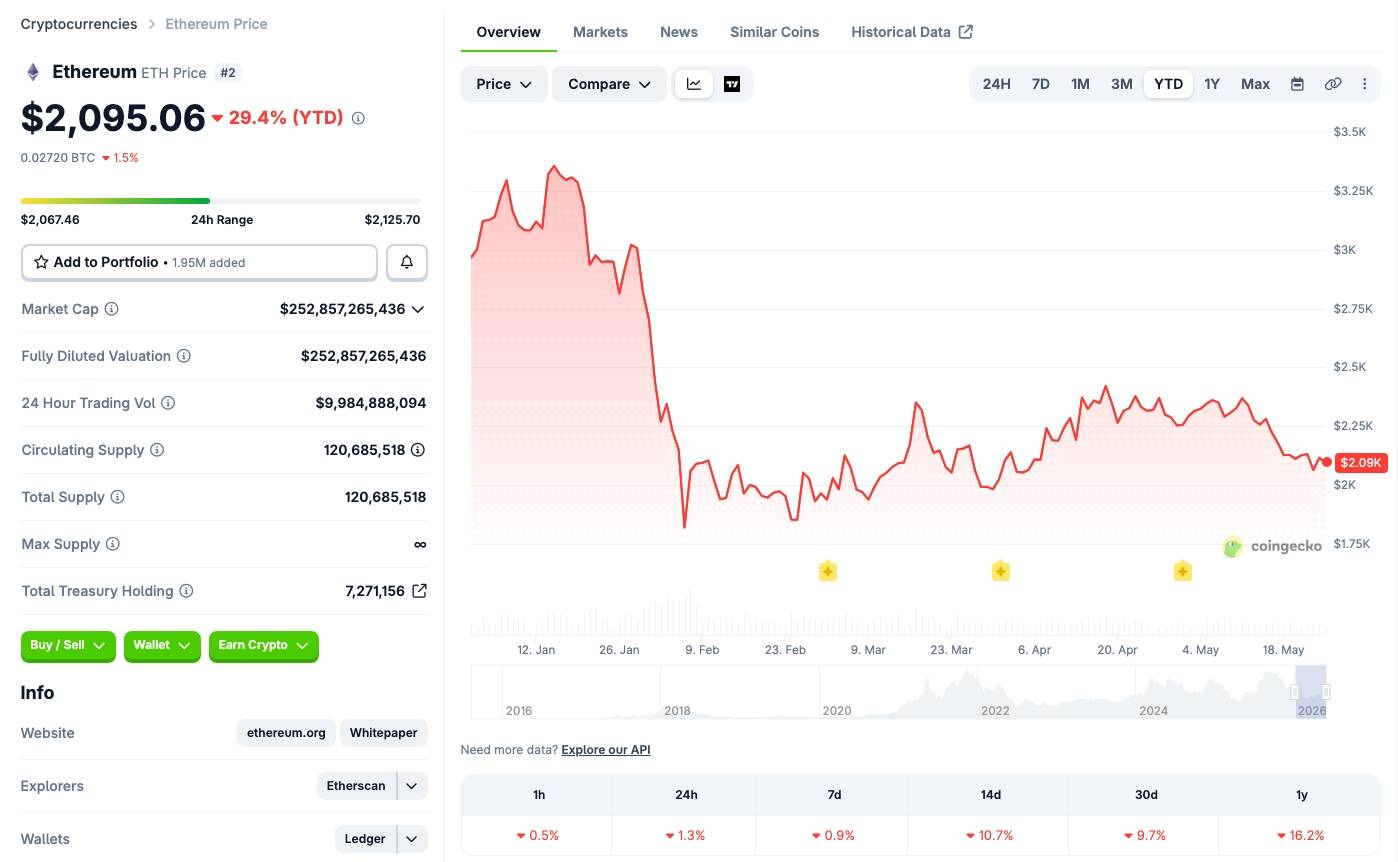1398x862 pixels.
Task: Open the Compare dropdown
Action: tap(609, 84)
